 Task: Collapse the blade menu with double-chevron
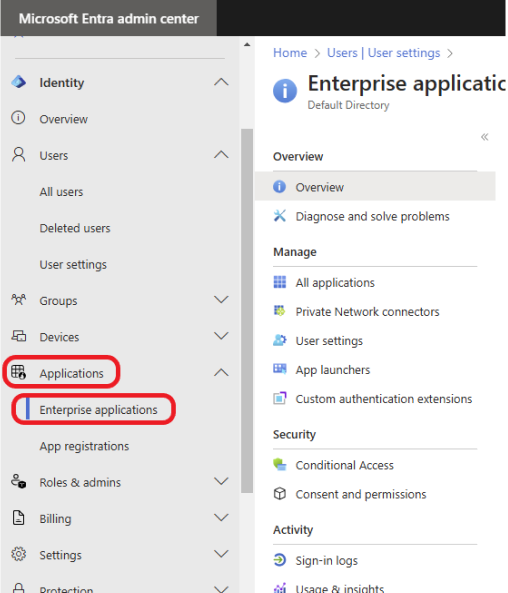point(485,137)
